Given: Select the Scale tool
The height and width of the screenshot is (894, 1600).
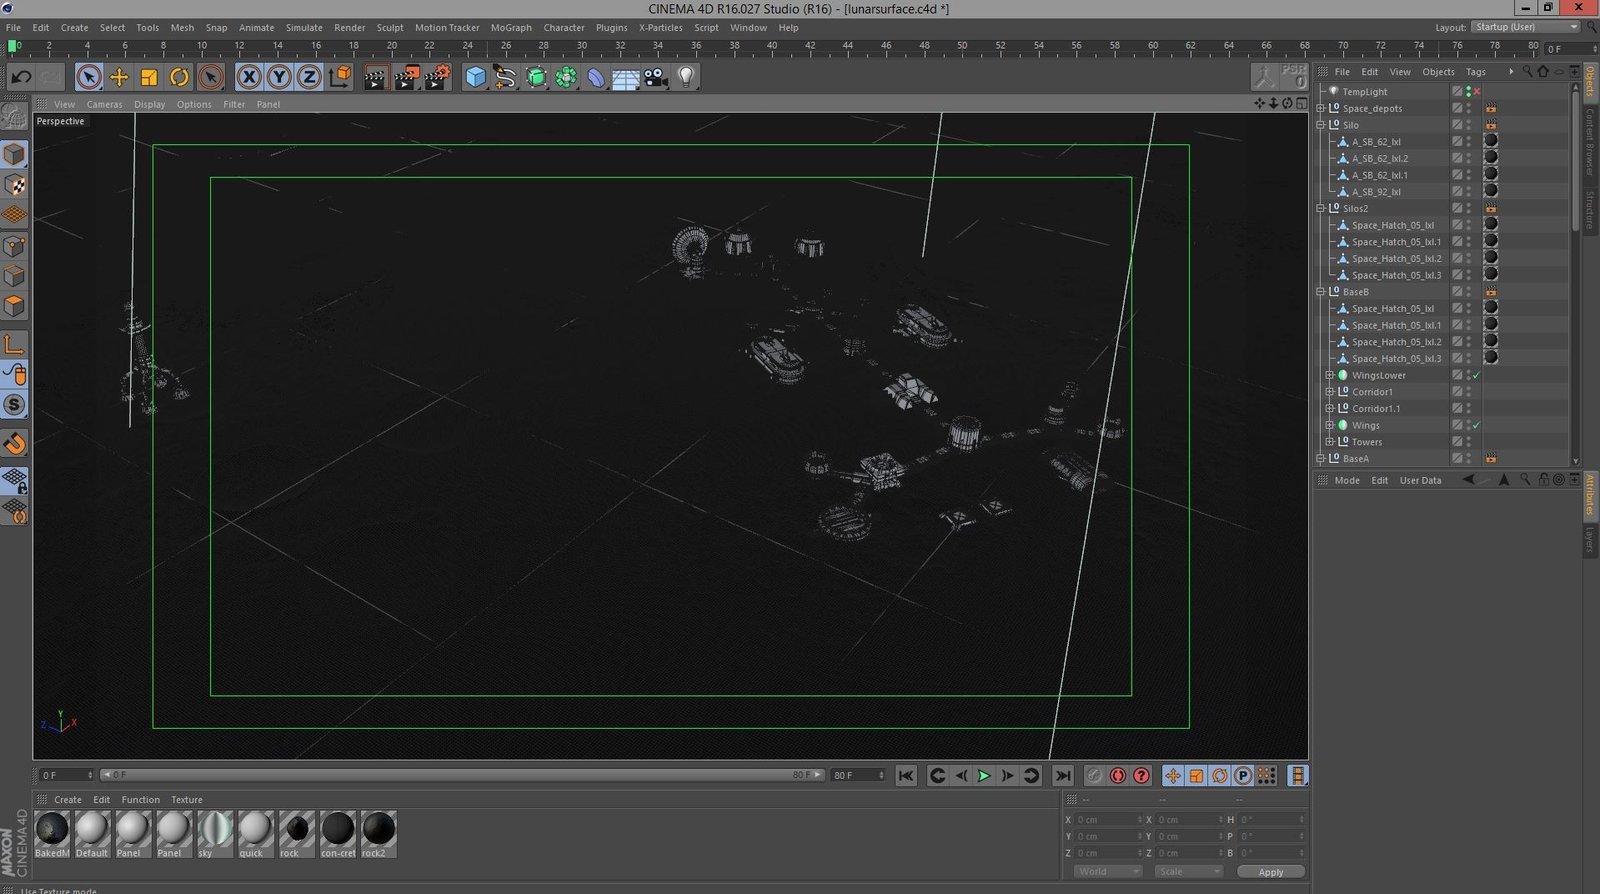Looking at the screenshot, I should [x=149, y=77].
